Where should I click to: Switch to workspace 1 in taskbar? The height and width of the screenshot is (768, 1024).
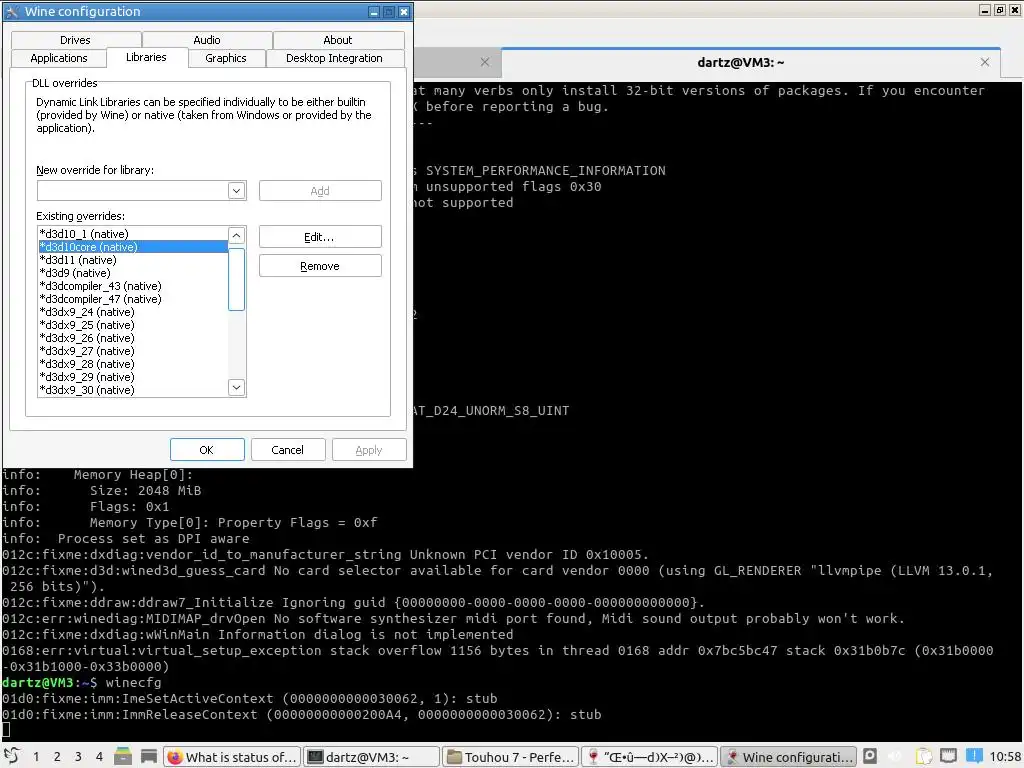(36, 756)
